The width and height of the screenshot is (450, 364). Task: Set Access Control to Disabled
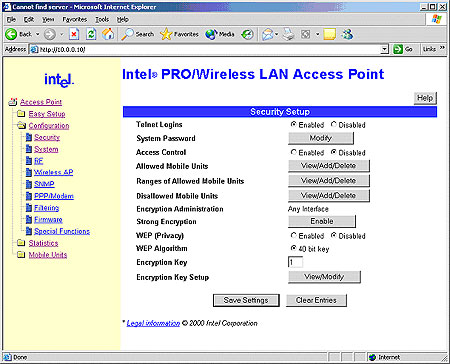(333, 152)
